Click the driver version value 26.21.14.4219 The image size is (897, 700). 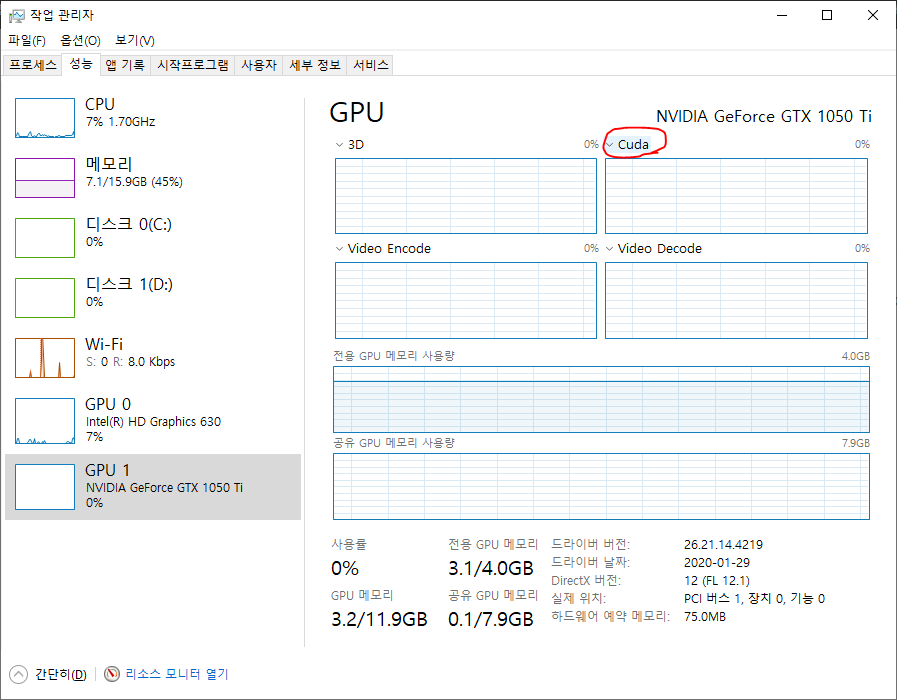point(723,544)
